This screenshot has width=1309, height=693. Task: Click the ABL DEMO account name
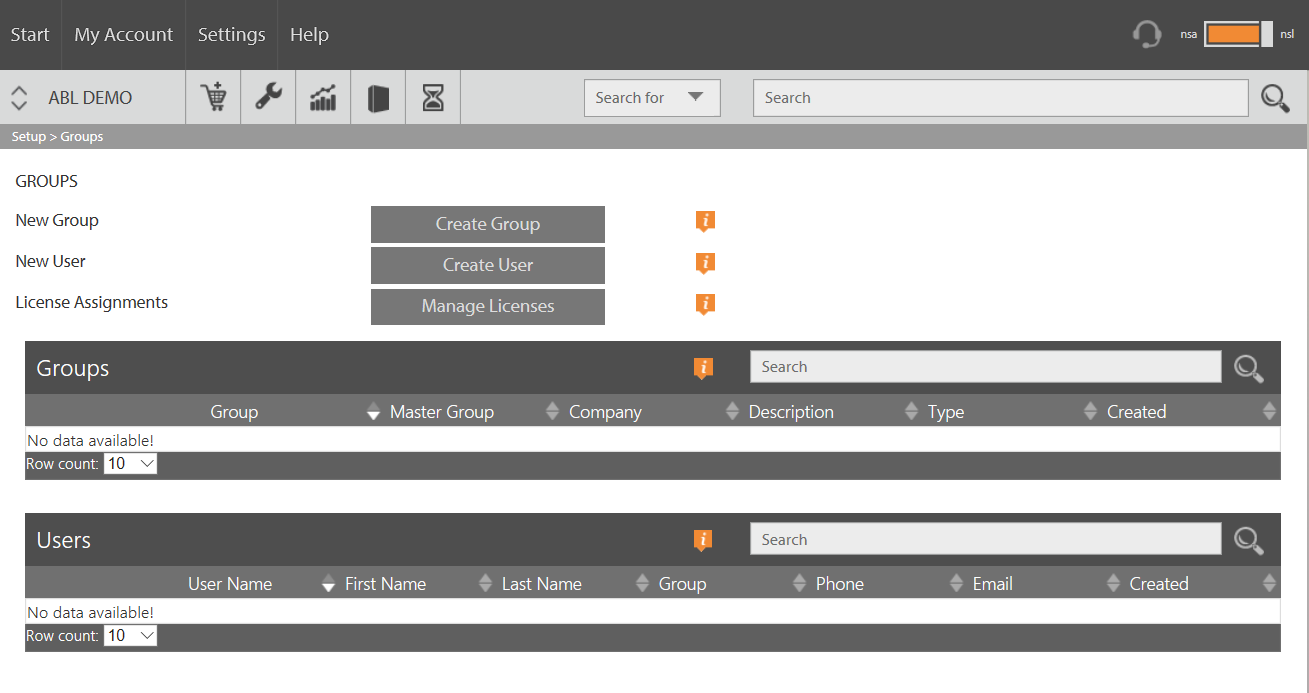pyautogui.click(x=90, y=98)
